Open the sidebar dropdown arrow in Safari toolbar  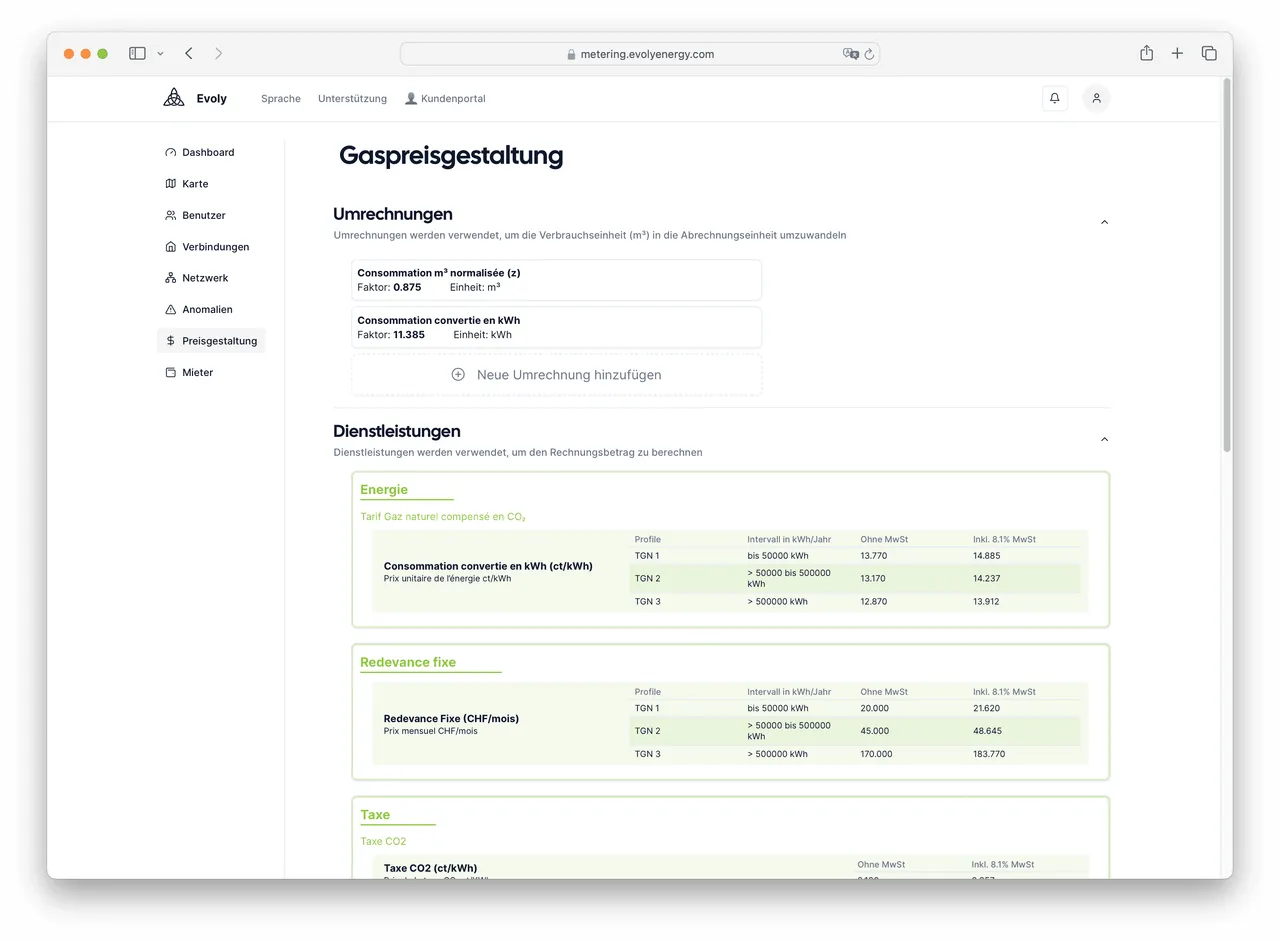(x=160, y=54)
